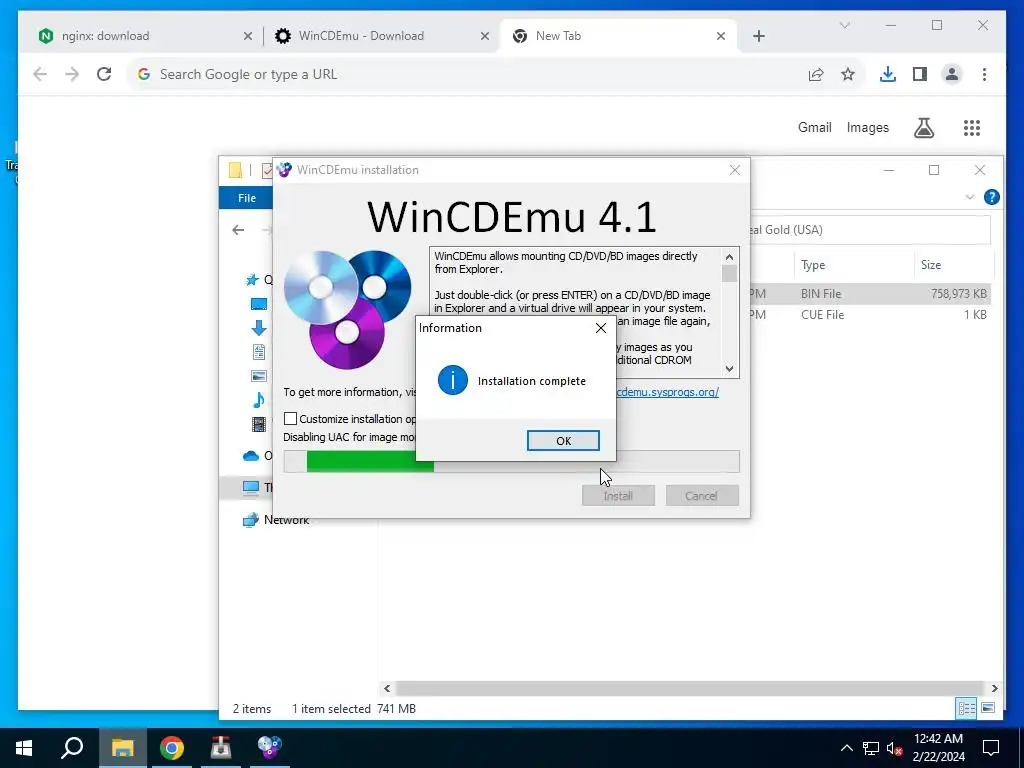Click the installation progress bar
Viewport: 1024px width, 768px height.
[x=511, y=461]
